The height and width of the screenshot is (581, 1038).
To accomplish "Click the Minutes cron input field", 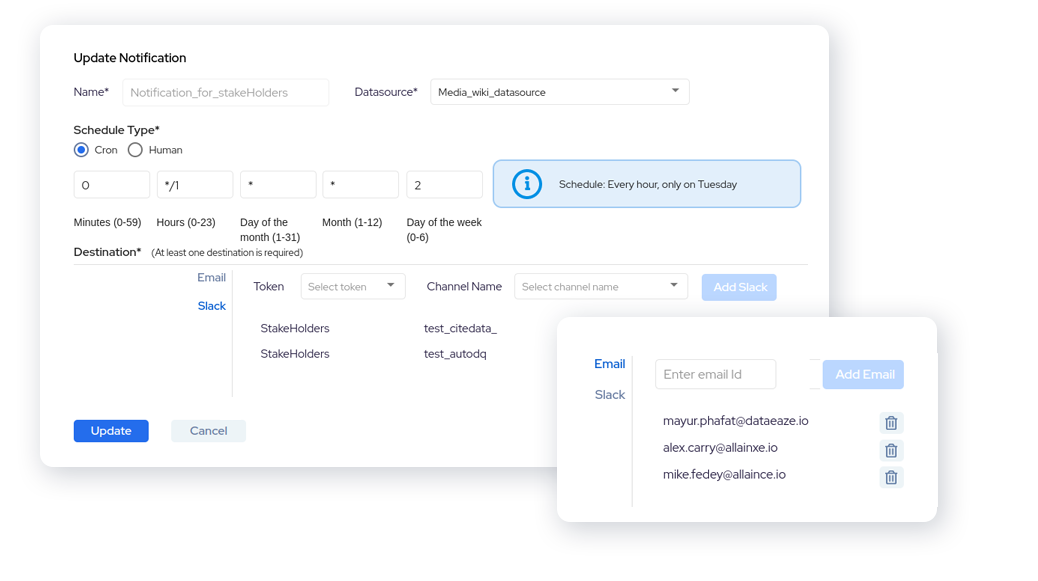I will (x=112, y=185).
